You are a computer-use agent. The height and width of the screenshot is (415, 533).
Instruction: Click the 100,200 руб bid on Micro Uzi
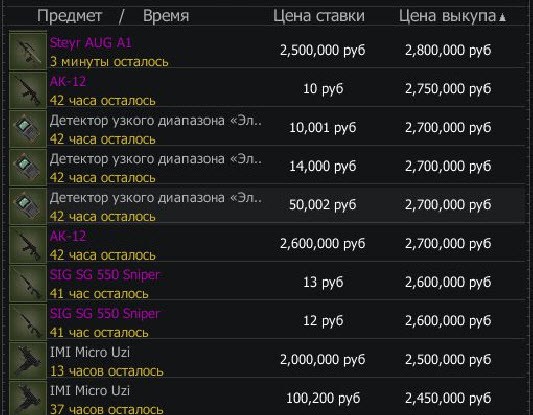(x=323, y=398)
